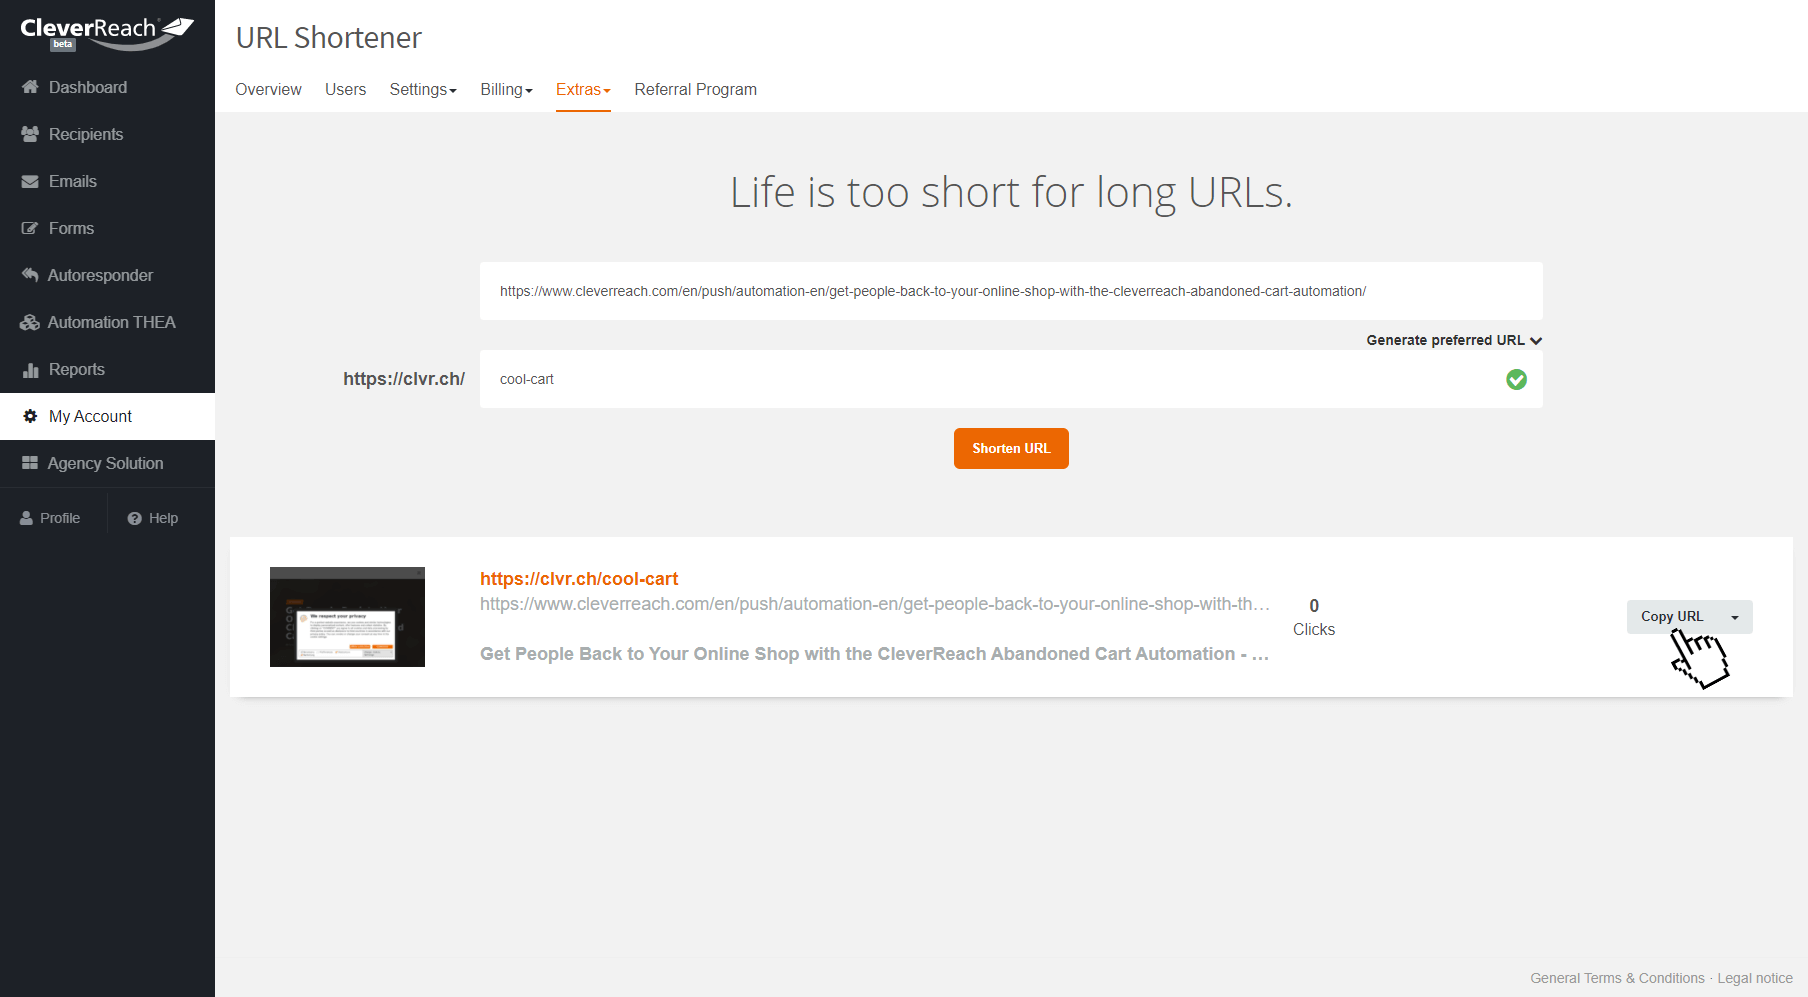
Task: Open Forms section
Action: (x=107, y=228)
